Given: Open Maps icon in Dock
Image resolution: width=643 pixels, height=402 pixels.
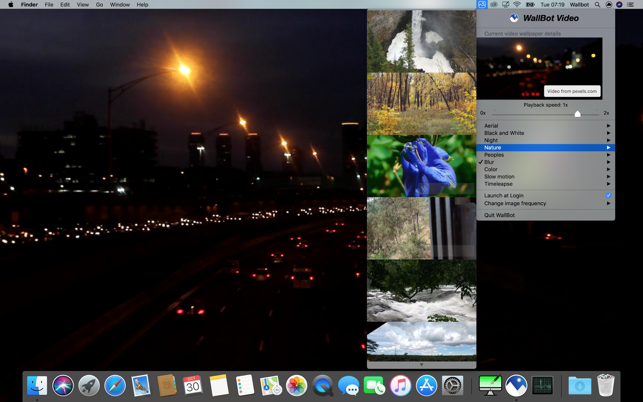Looking at the screenshot, I should click(x=271, y=386).
